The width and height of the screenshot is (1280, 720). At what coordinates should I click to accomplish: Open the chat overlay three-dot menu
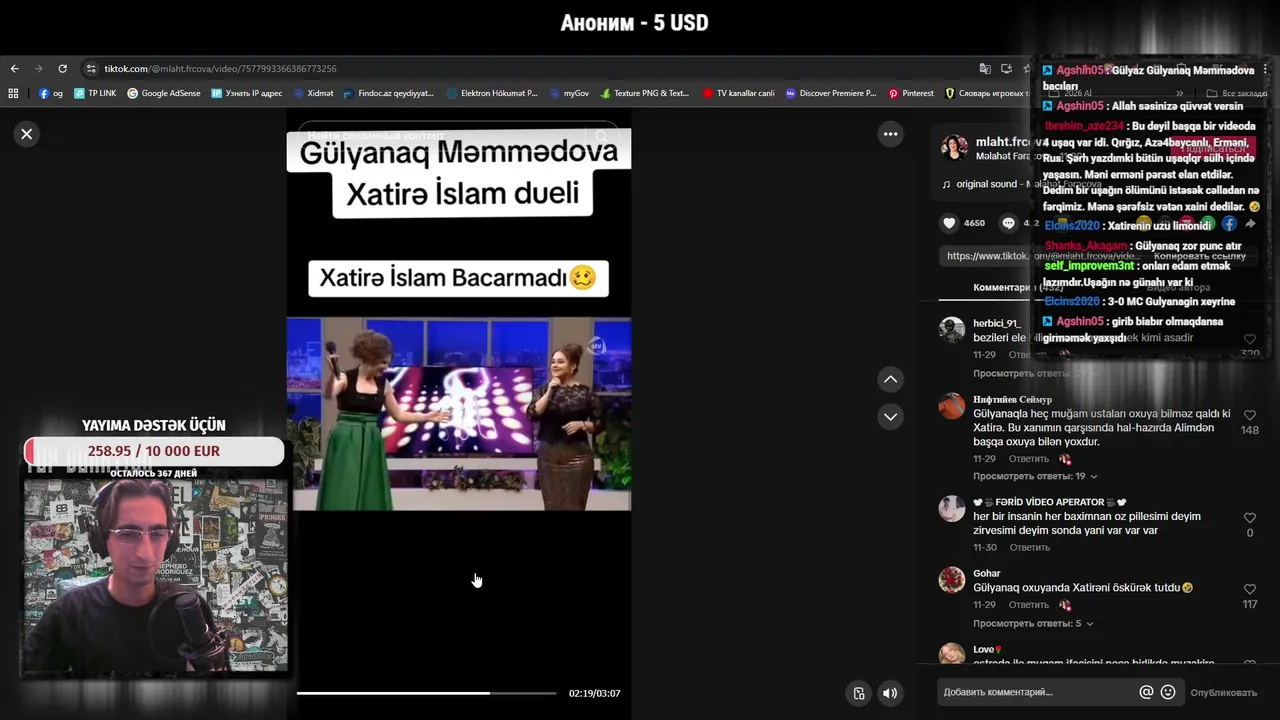(x=1265, y=70)
